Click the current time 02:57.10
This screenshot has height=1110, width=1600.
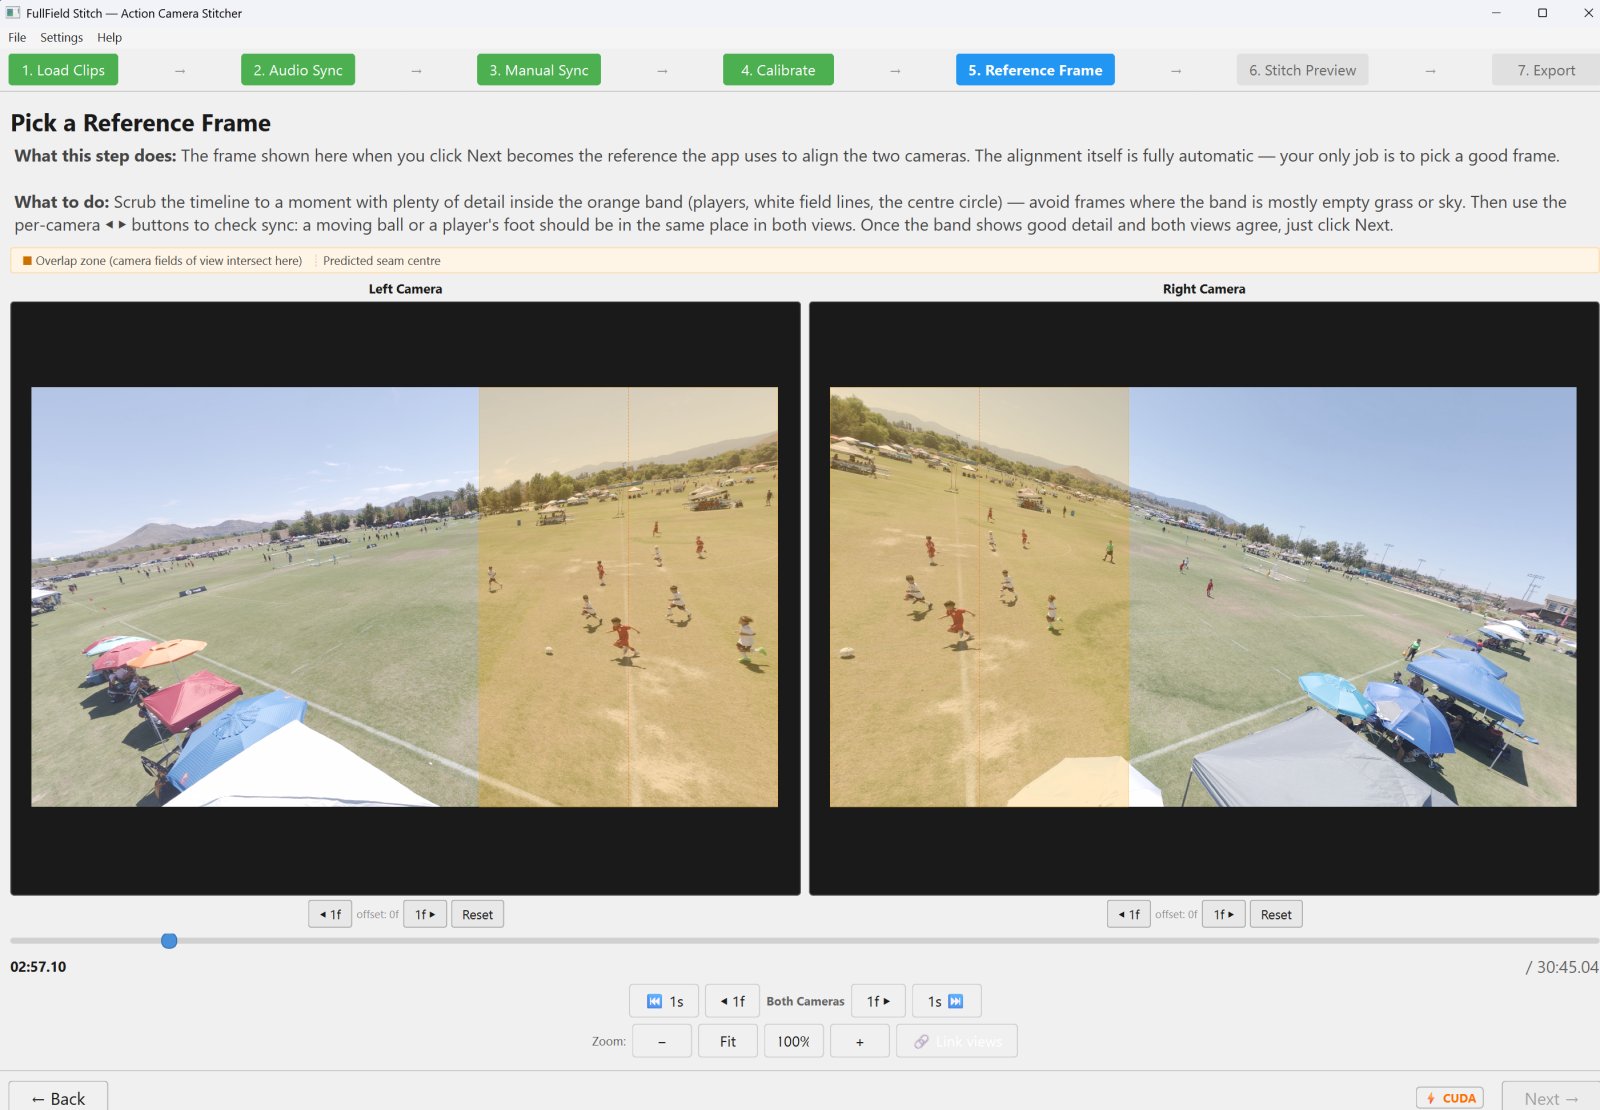[38, 967]
